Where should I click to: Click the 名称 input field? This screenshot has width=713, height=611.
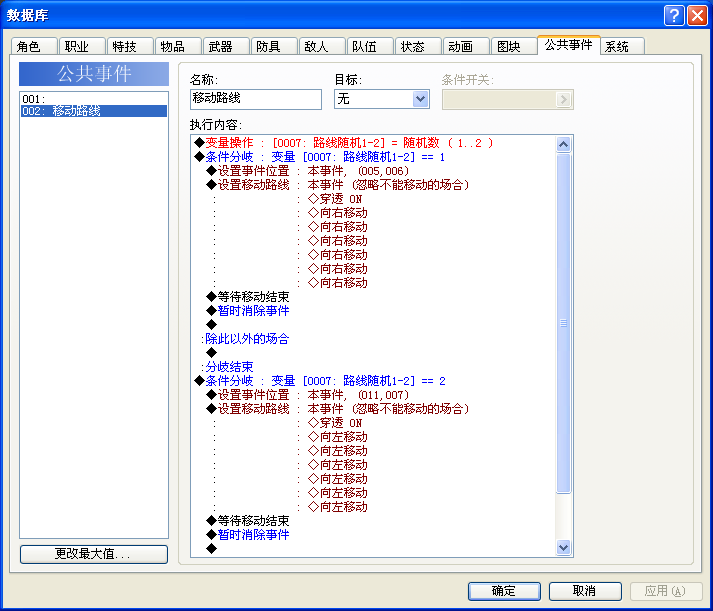click(x=256, y=99)
